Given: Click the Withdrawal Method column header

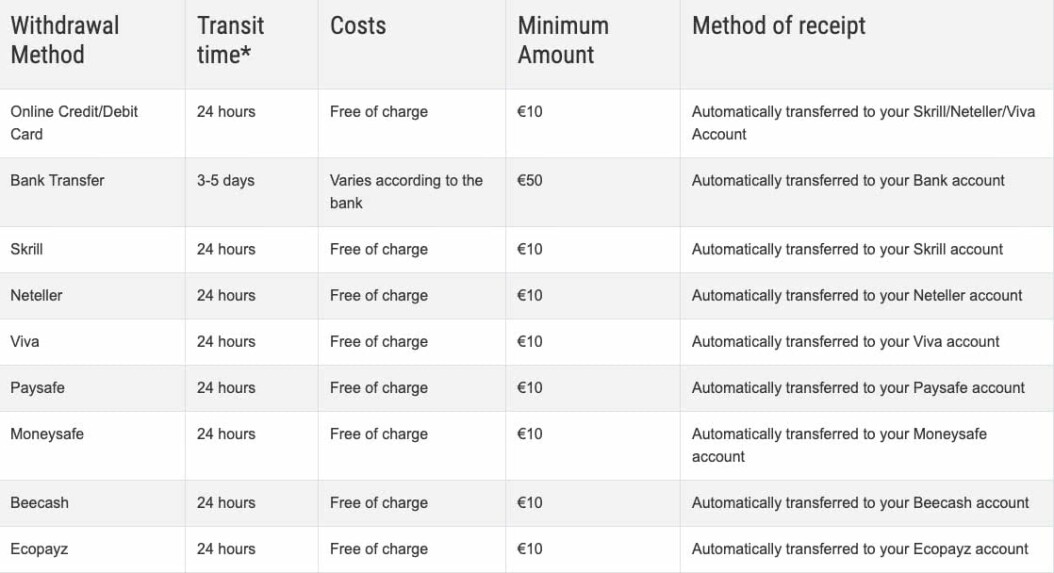Looking at the screenshot, I should click(65, 40).
